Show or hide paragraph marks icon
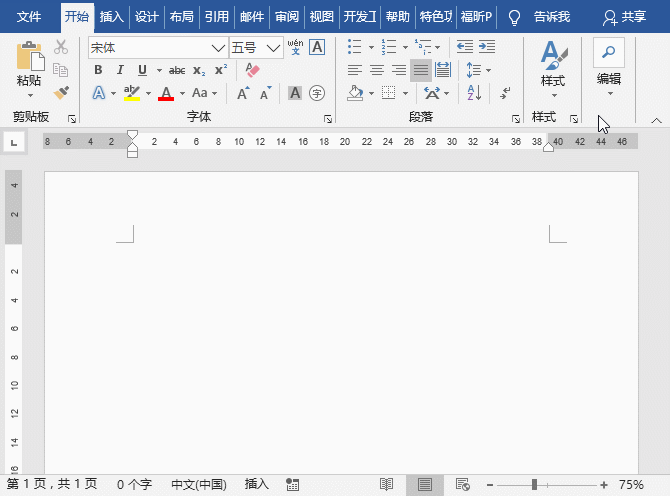This screenshot has width=670, height=496. [505, 93]
